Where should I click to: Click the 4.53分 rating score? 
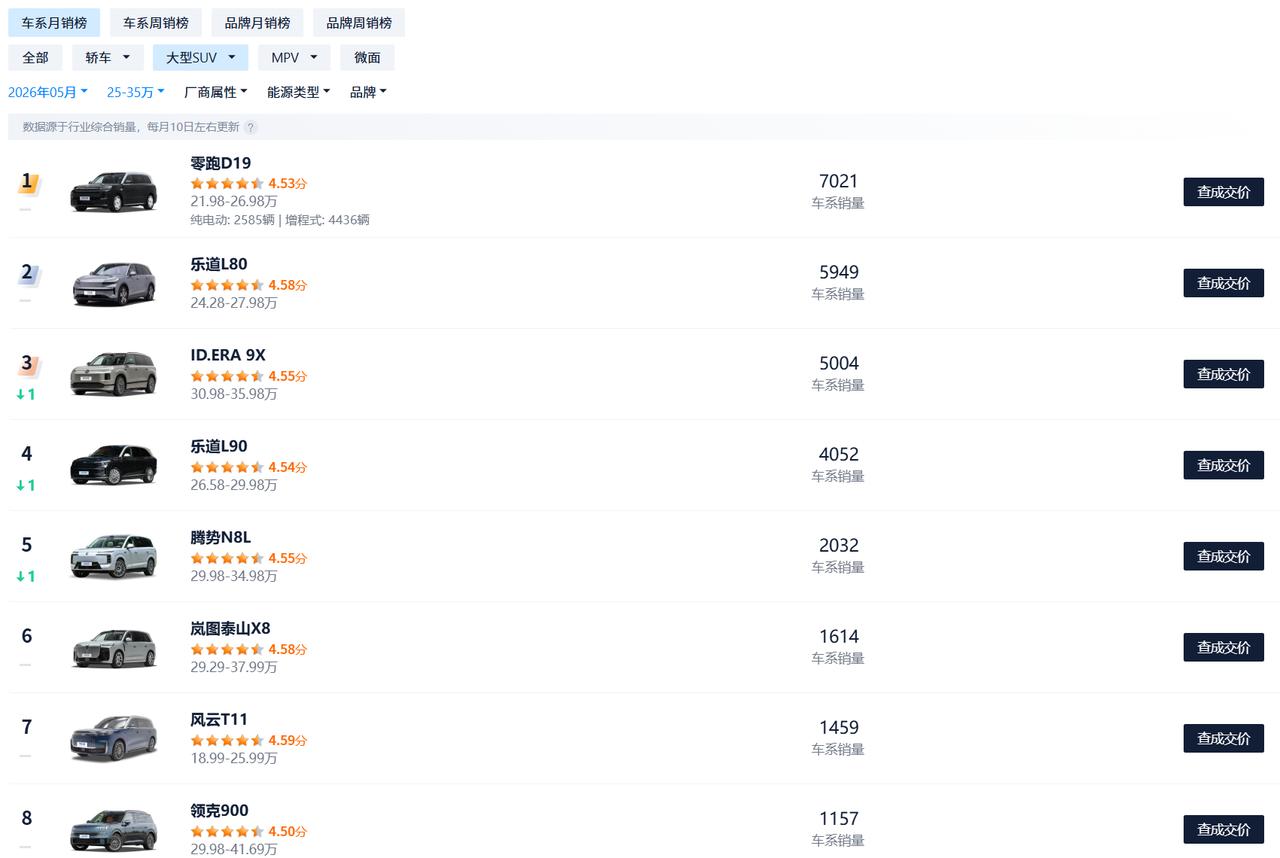pyautogui.click(x=288, y=184)
